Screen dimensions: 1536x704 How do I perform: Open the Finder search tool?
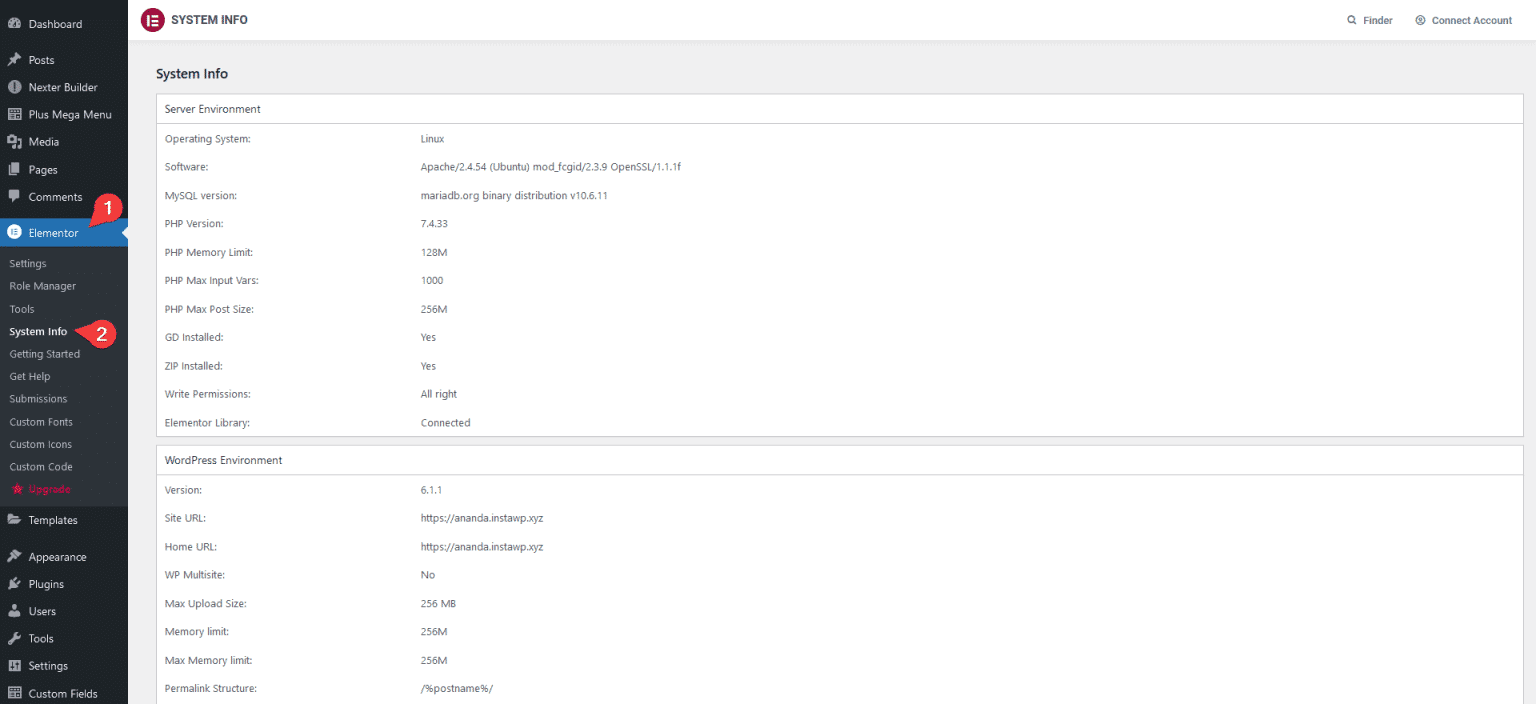tap(1369, 20)
